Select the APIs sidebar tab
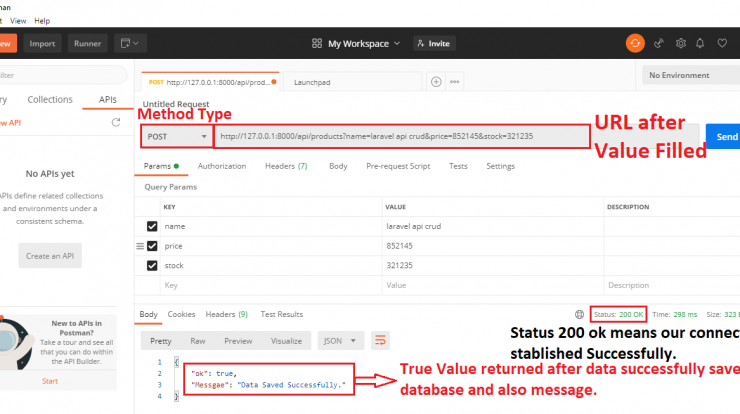The width and height of the screenshot is (740, 414). pos(108,100)
